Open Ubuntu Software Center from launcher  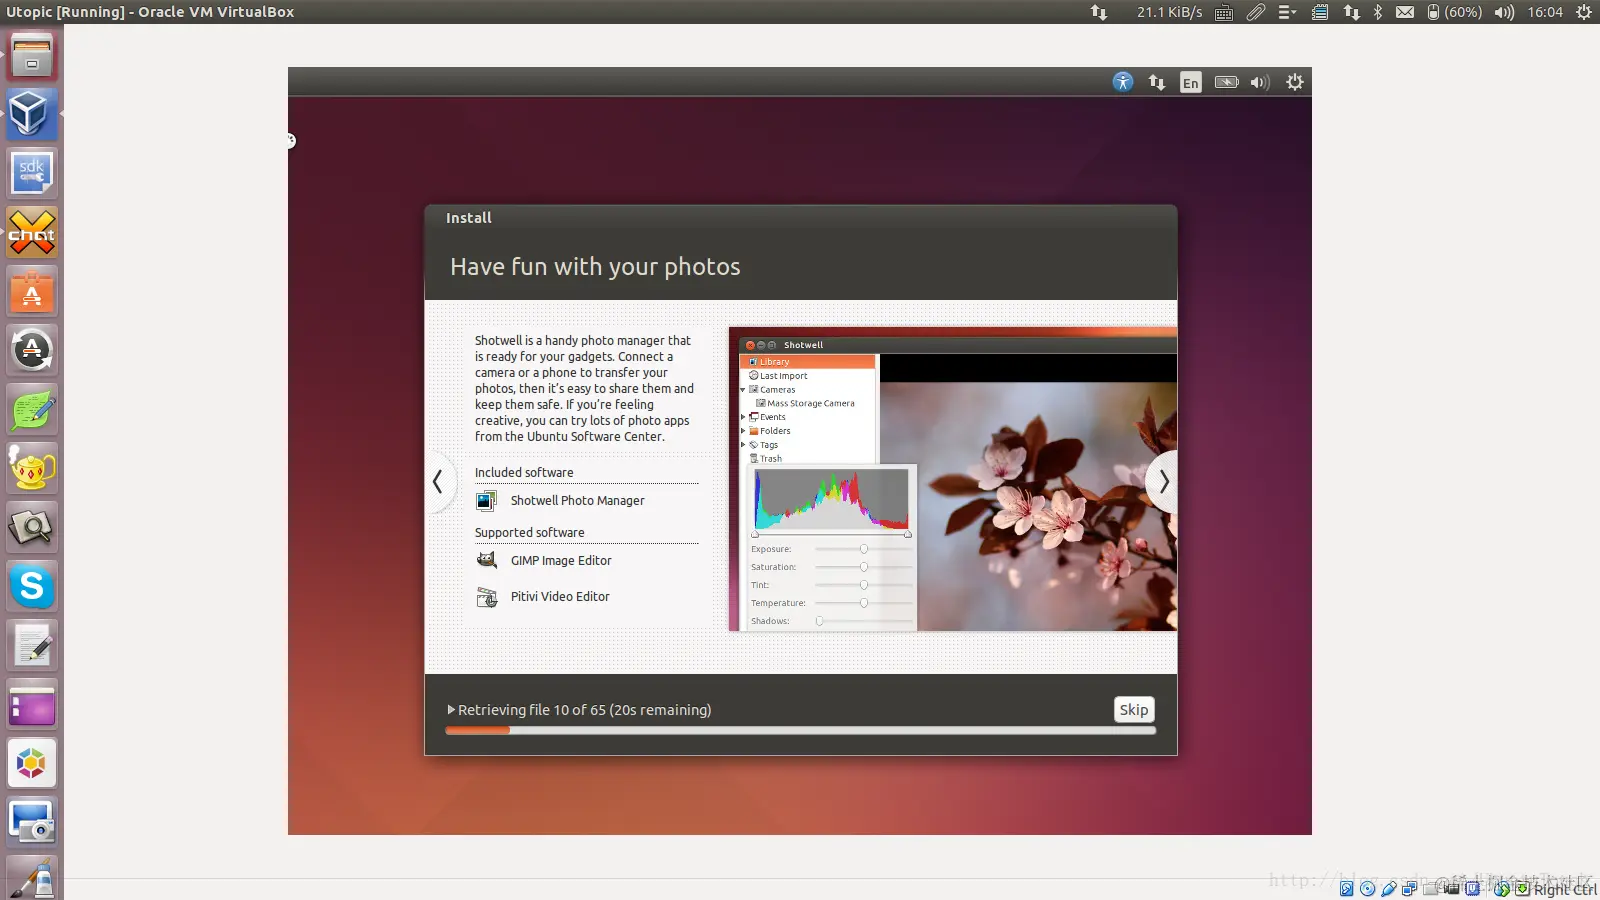point(32,291)
